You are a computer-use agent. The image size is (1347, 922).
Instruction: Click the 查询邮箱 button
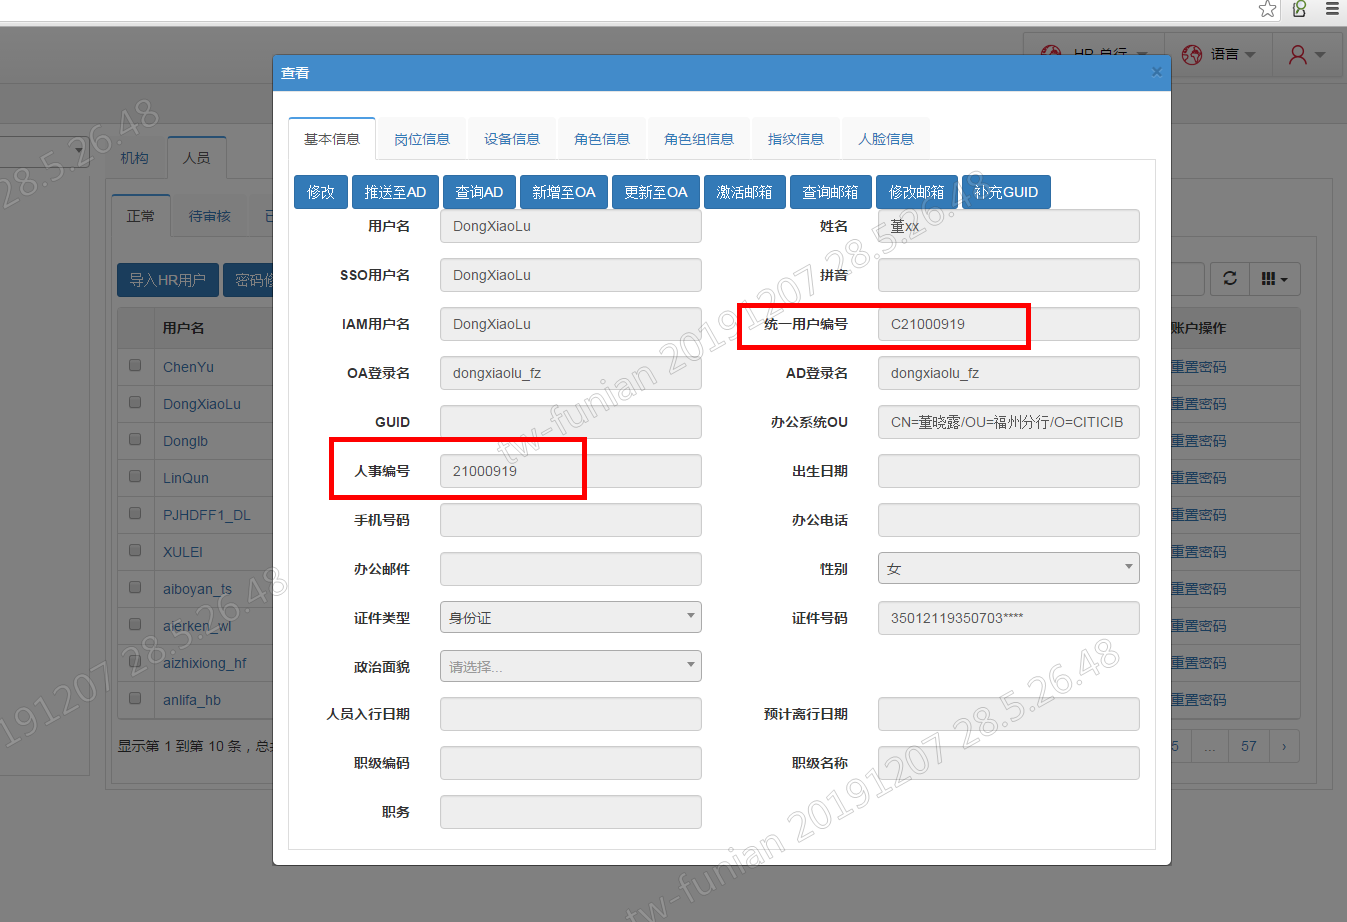click(x=830, y=192)
